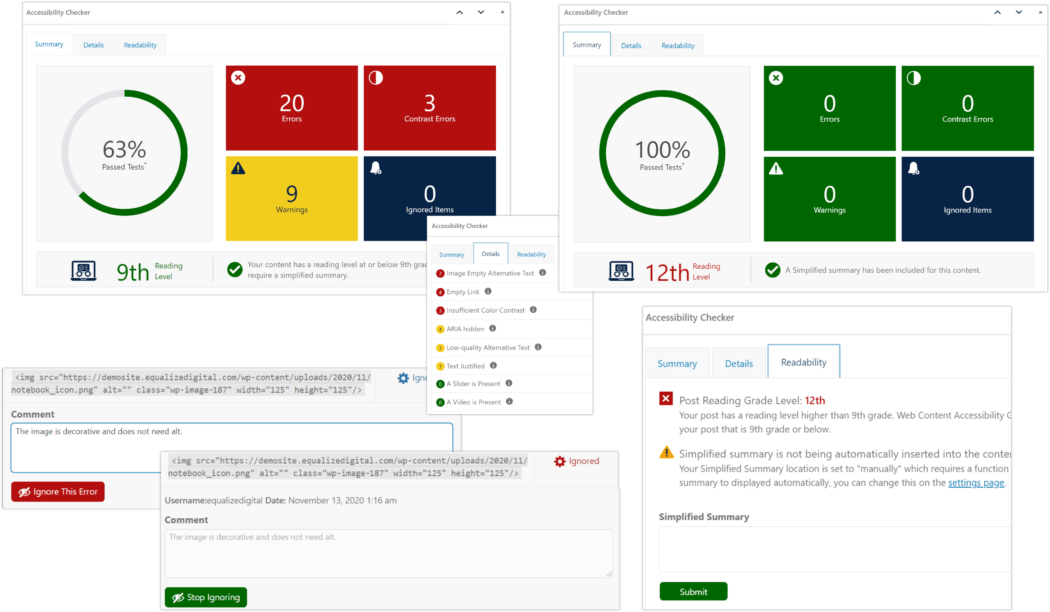Click the red Ignored label

coord(584,461)
